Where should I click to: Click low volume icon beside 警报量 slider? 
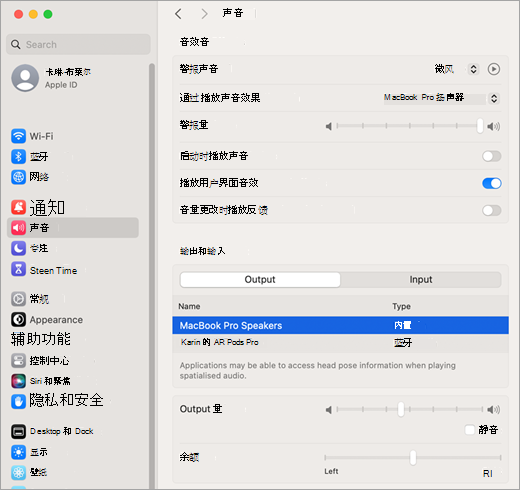click(329, 126)
